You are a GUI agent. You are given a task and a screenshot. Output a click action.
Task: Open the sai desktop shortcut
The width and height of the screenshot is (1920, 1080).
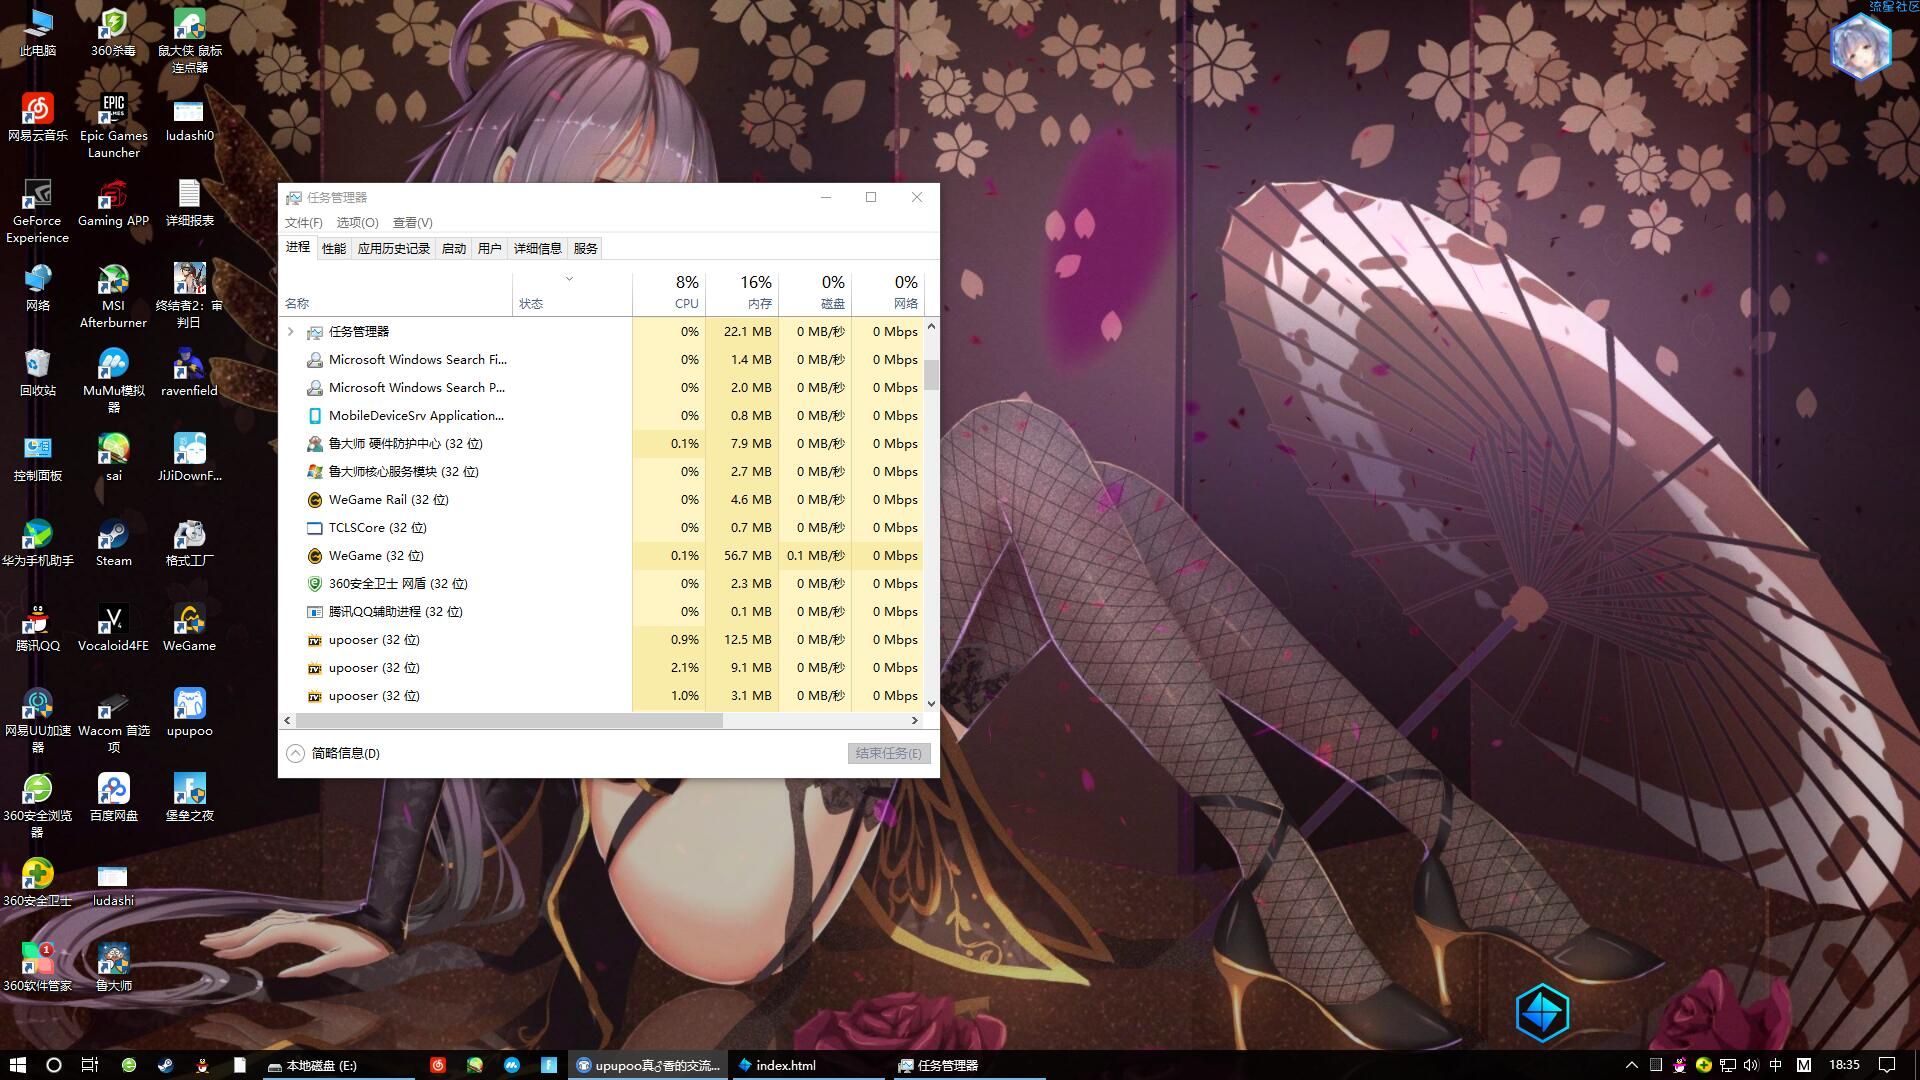[113, 457]
